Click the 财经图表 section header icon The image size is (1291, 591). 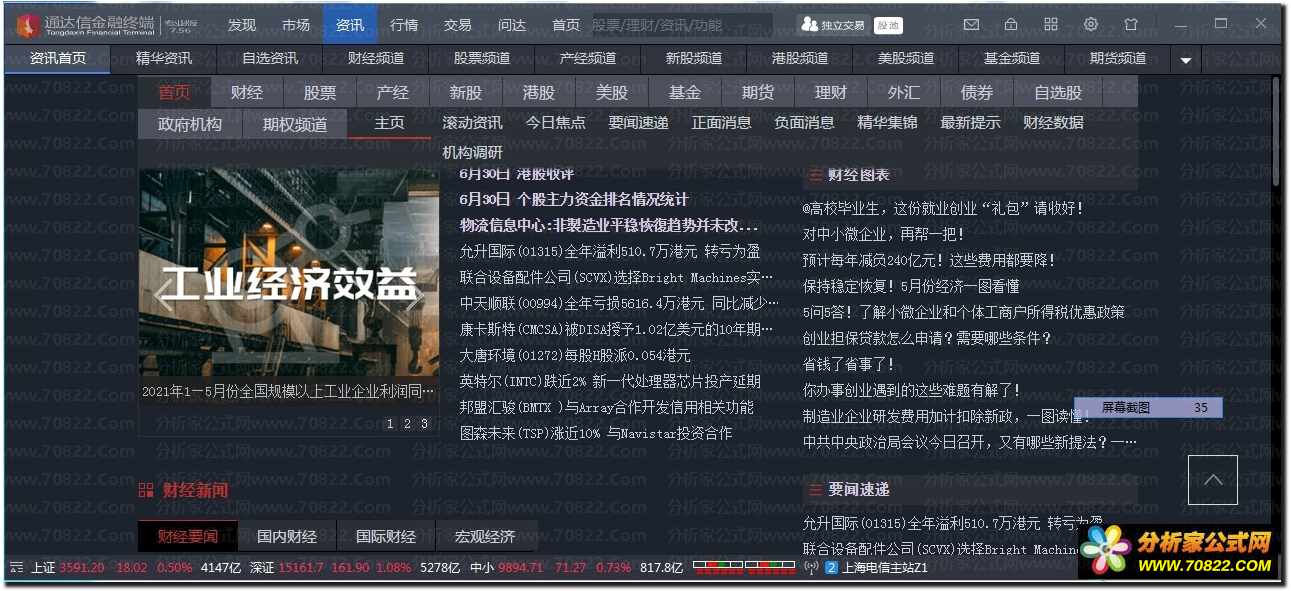coord(815,175)
